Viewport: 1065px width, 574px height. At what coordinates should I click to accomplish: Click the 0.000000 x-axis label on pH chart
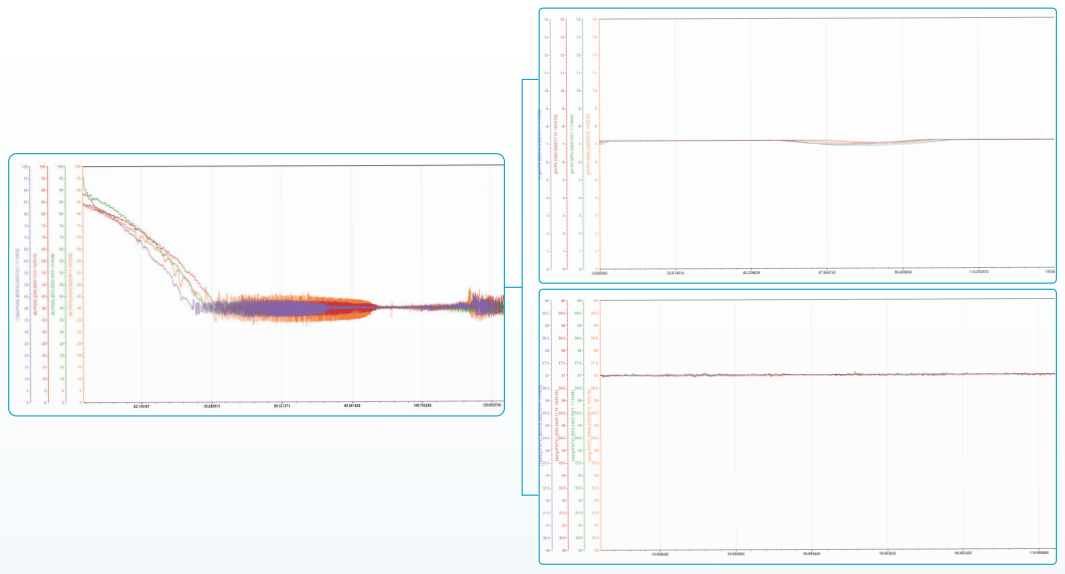[601, 271]
